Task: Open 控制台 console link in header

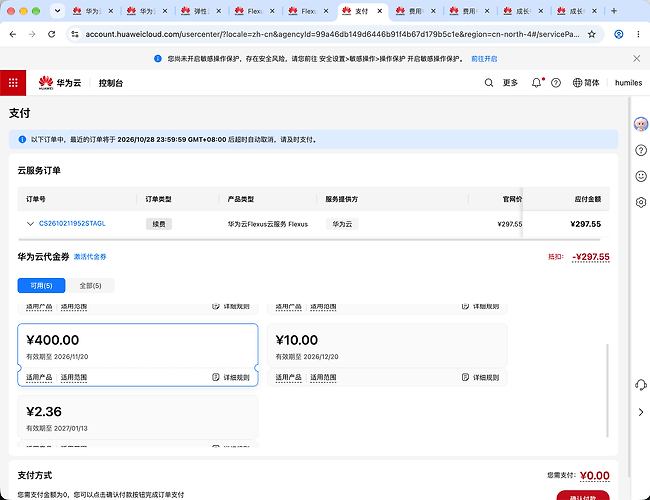Action: (111, 83)
